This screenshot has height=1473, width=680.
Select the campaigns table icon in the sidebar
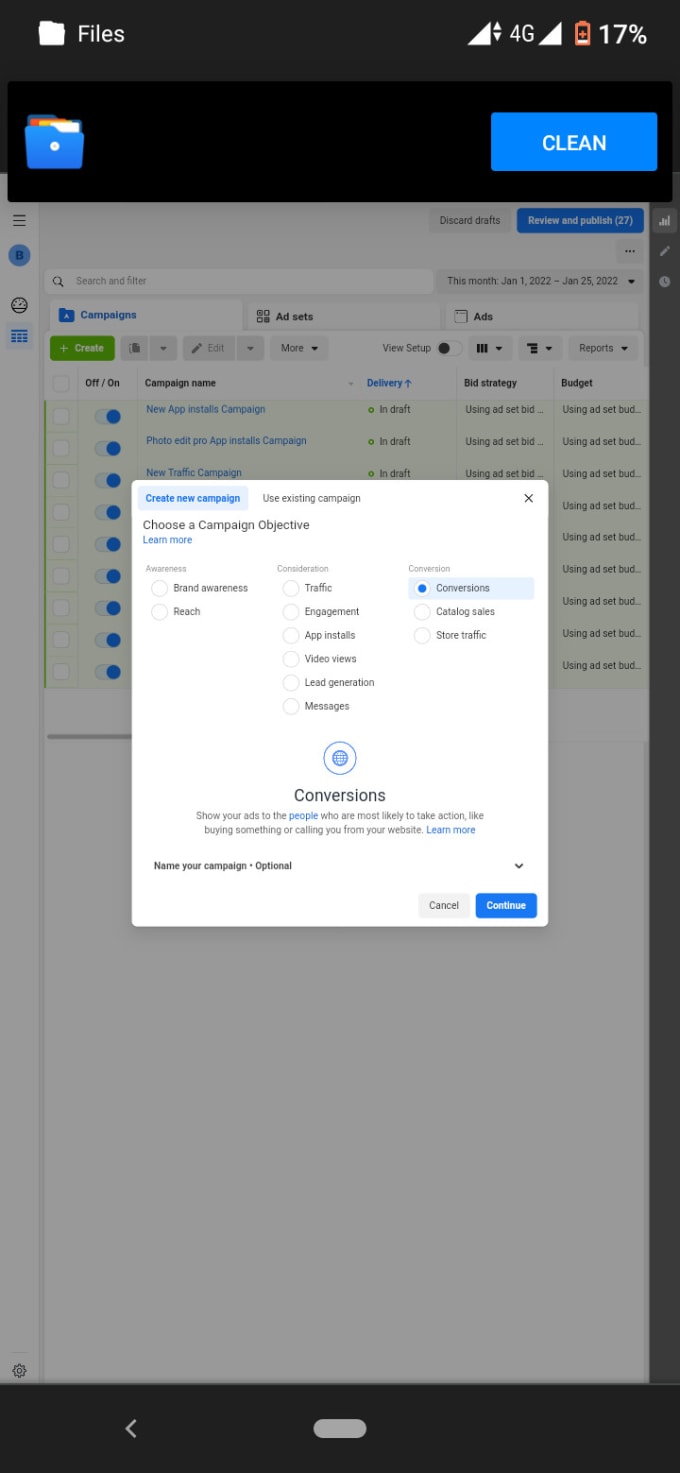19,336
